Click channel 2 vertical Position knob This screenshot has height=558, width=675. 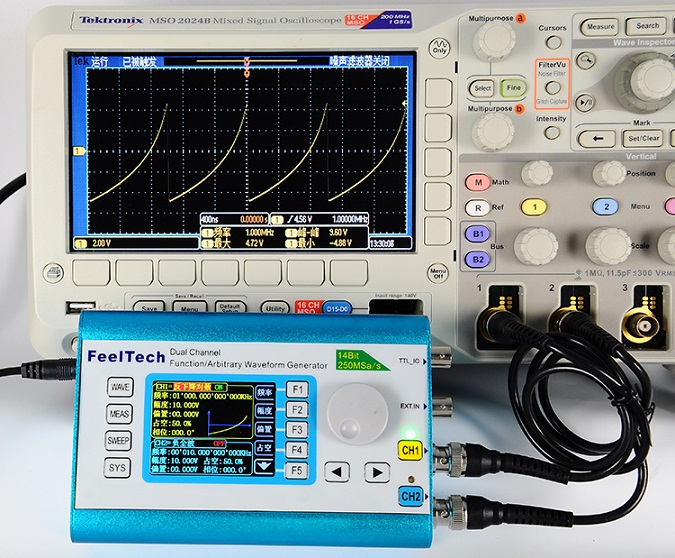tap(609, 174)
